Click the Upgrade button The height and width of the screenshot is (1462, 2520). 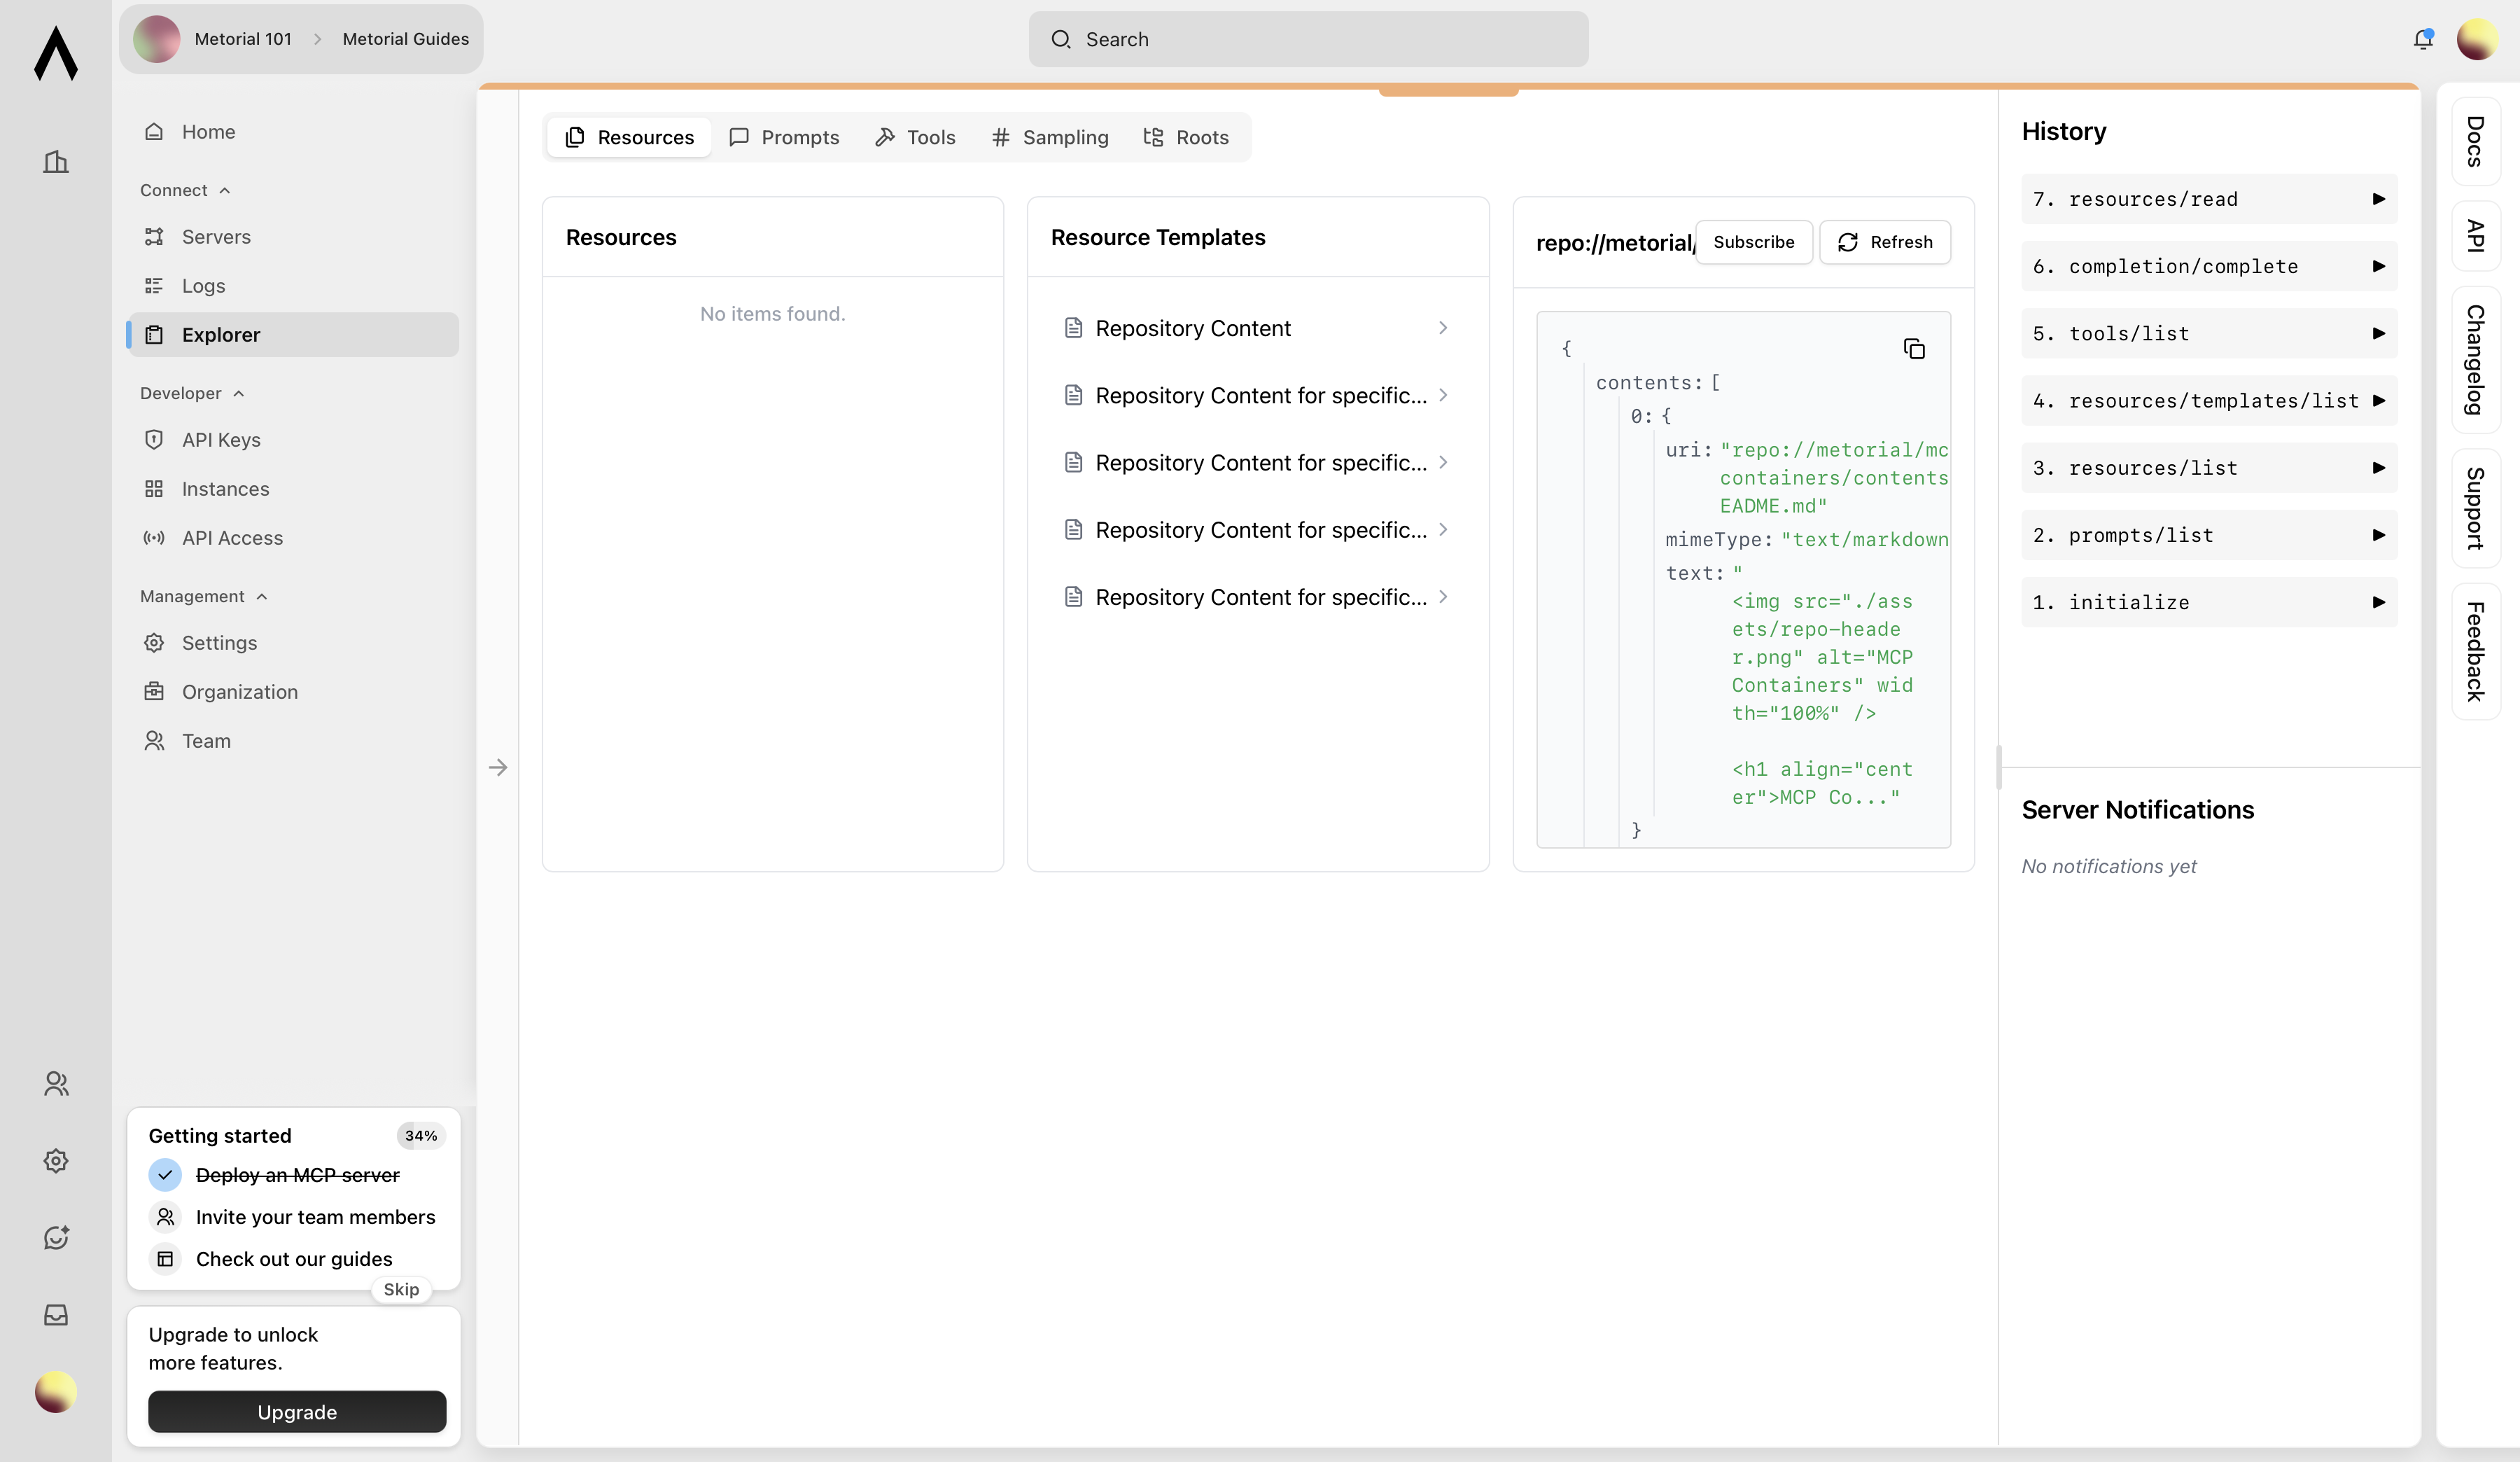click(297, 1411)
